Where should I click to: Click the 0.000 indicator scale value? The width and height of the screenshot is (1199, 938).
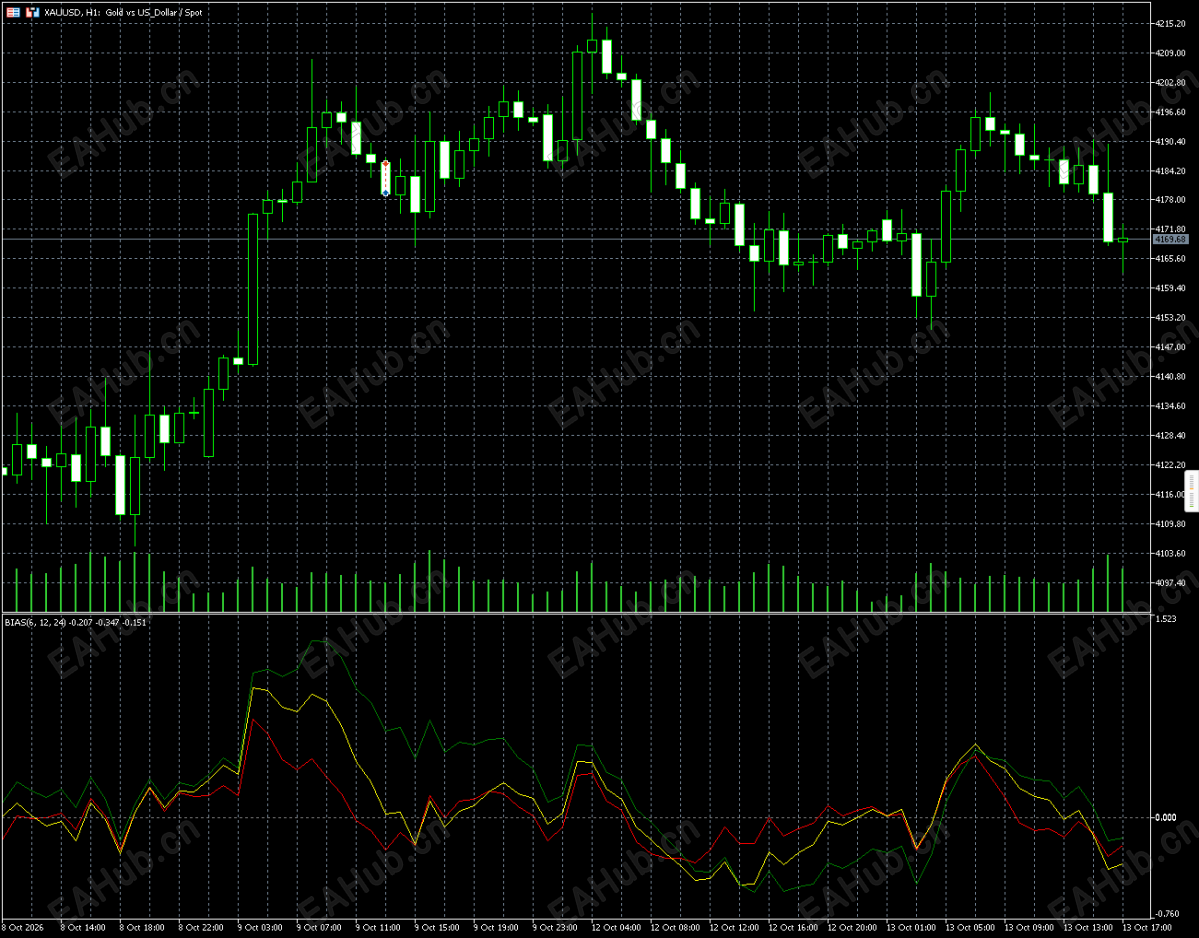[x=1166, y=818]
